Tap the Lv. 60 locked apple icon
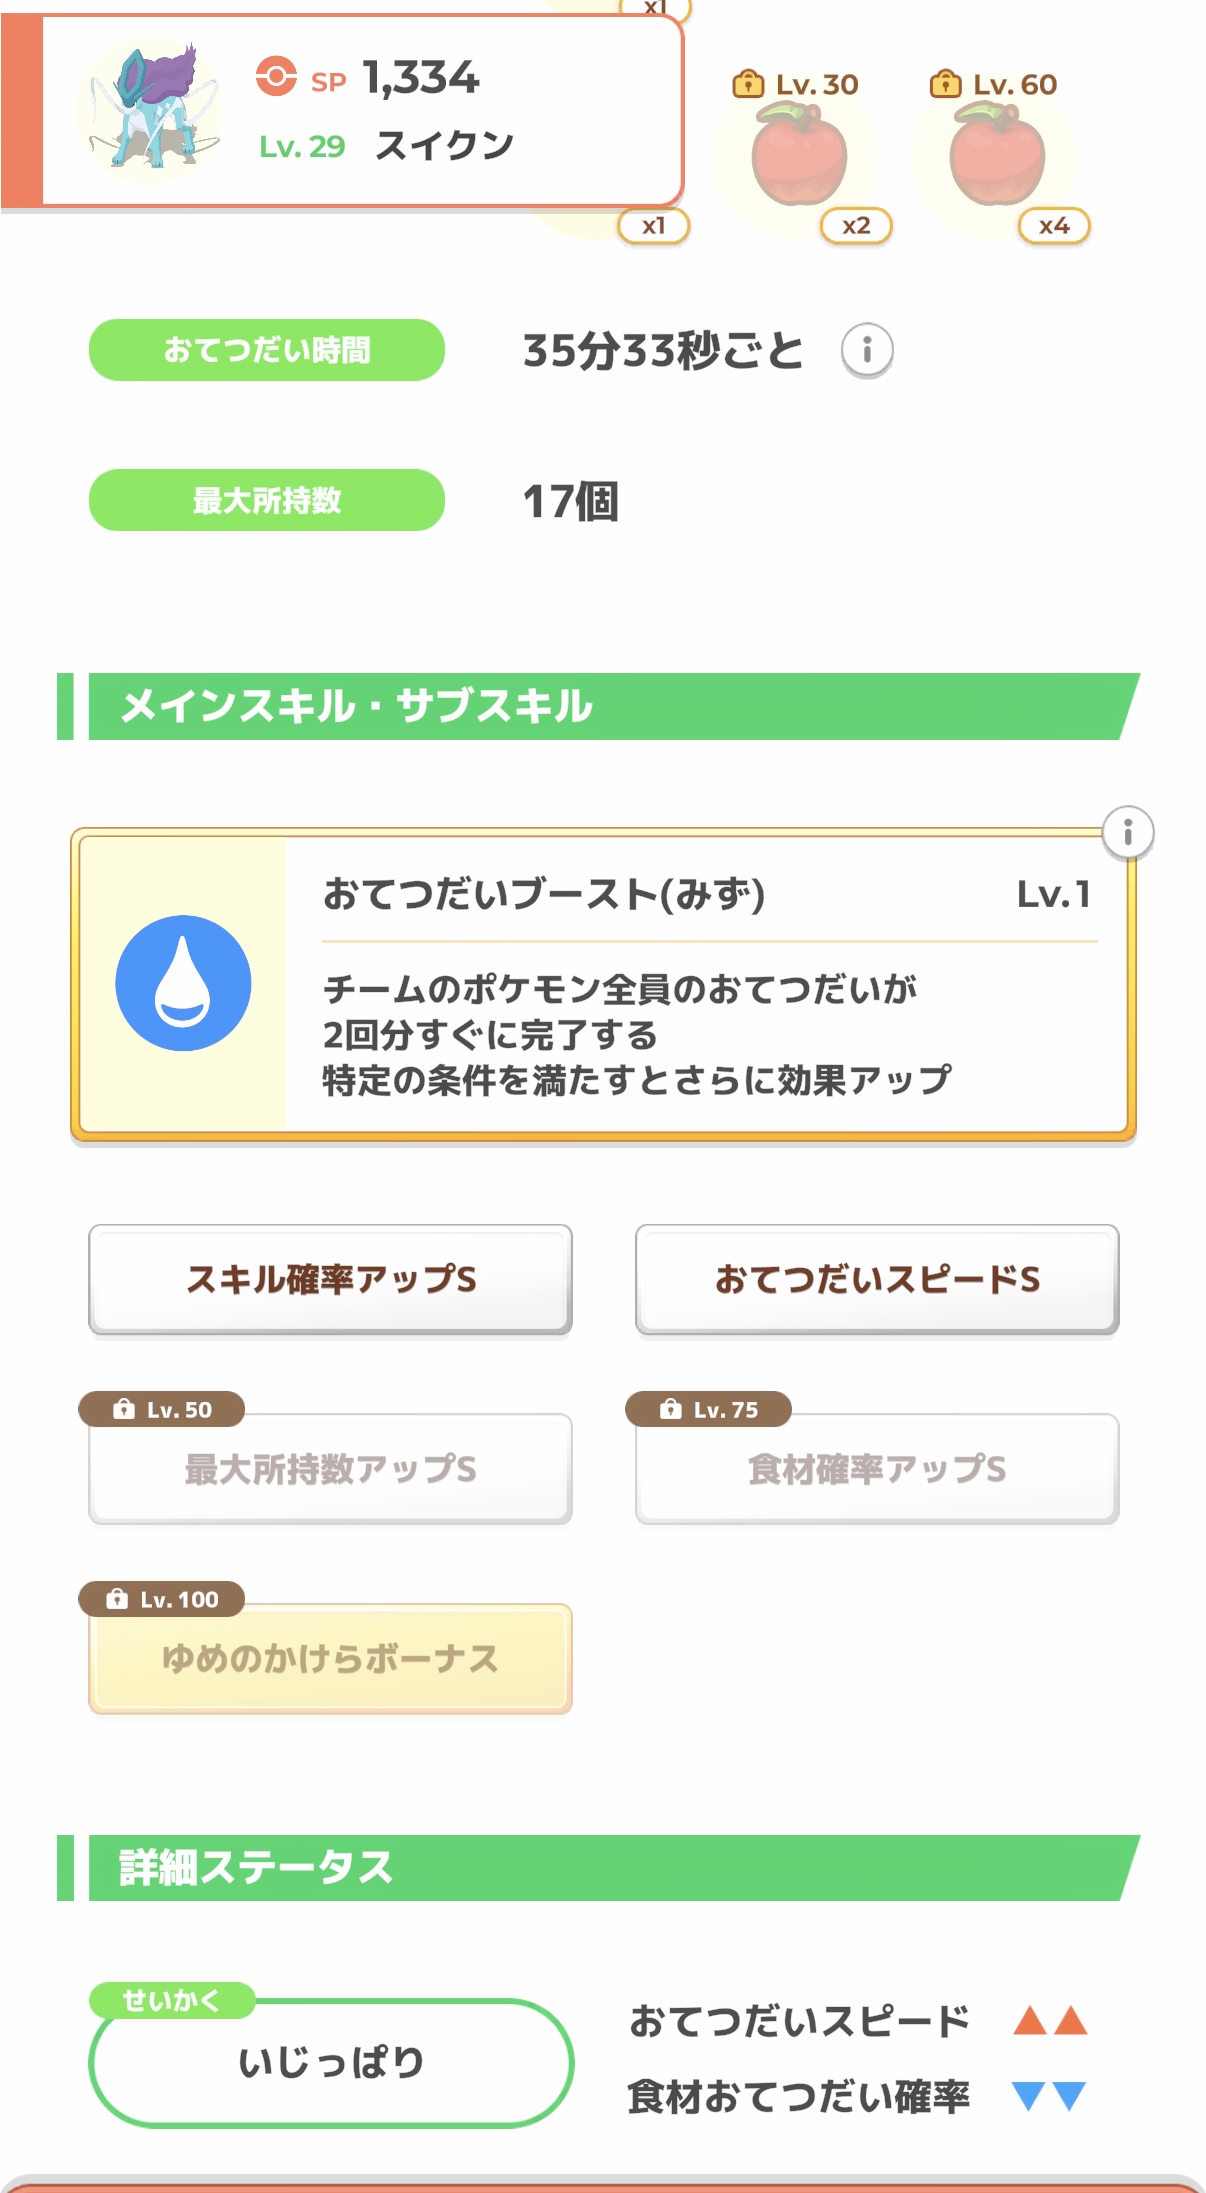 (x=996, y=159)
